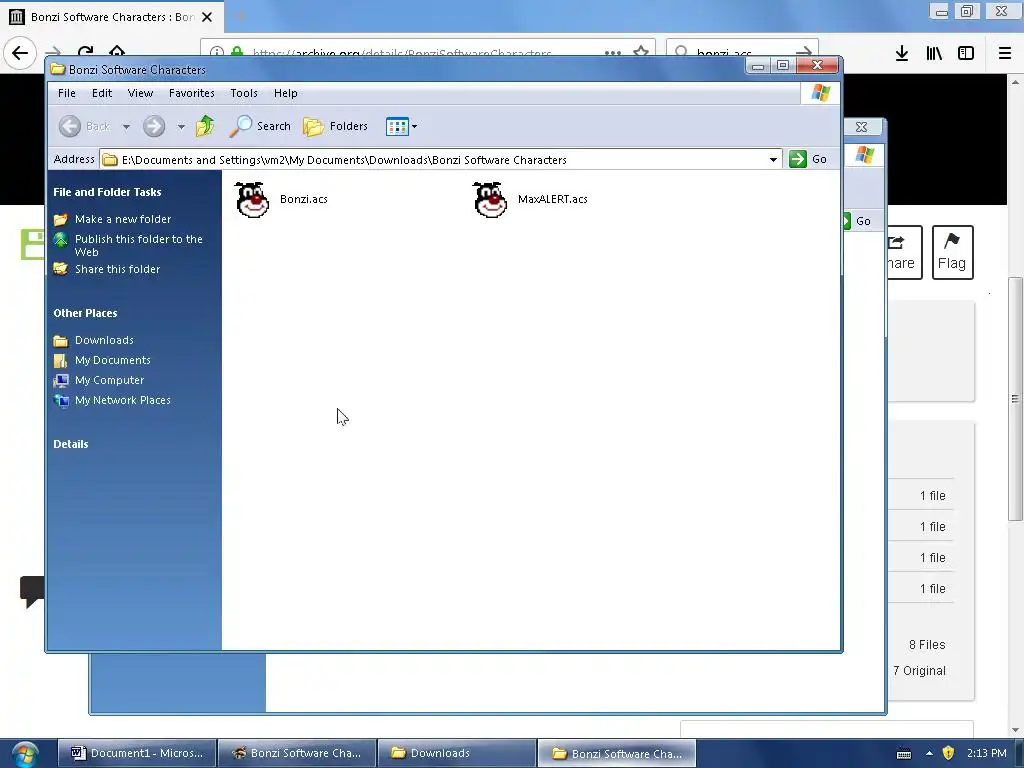
Task: Go to Downloads in Other Places
Action: tap(104, 340)
